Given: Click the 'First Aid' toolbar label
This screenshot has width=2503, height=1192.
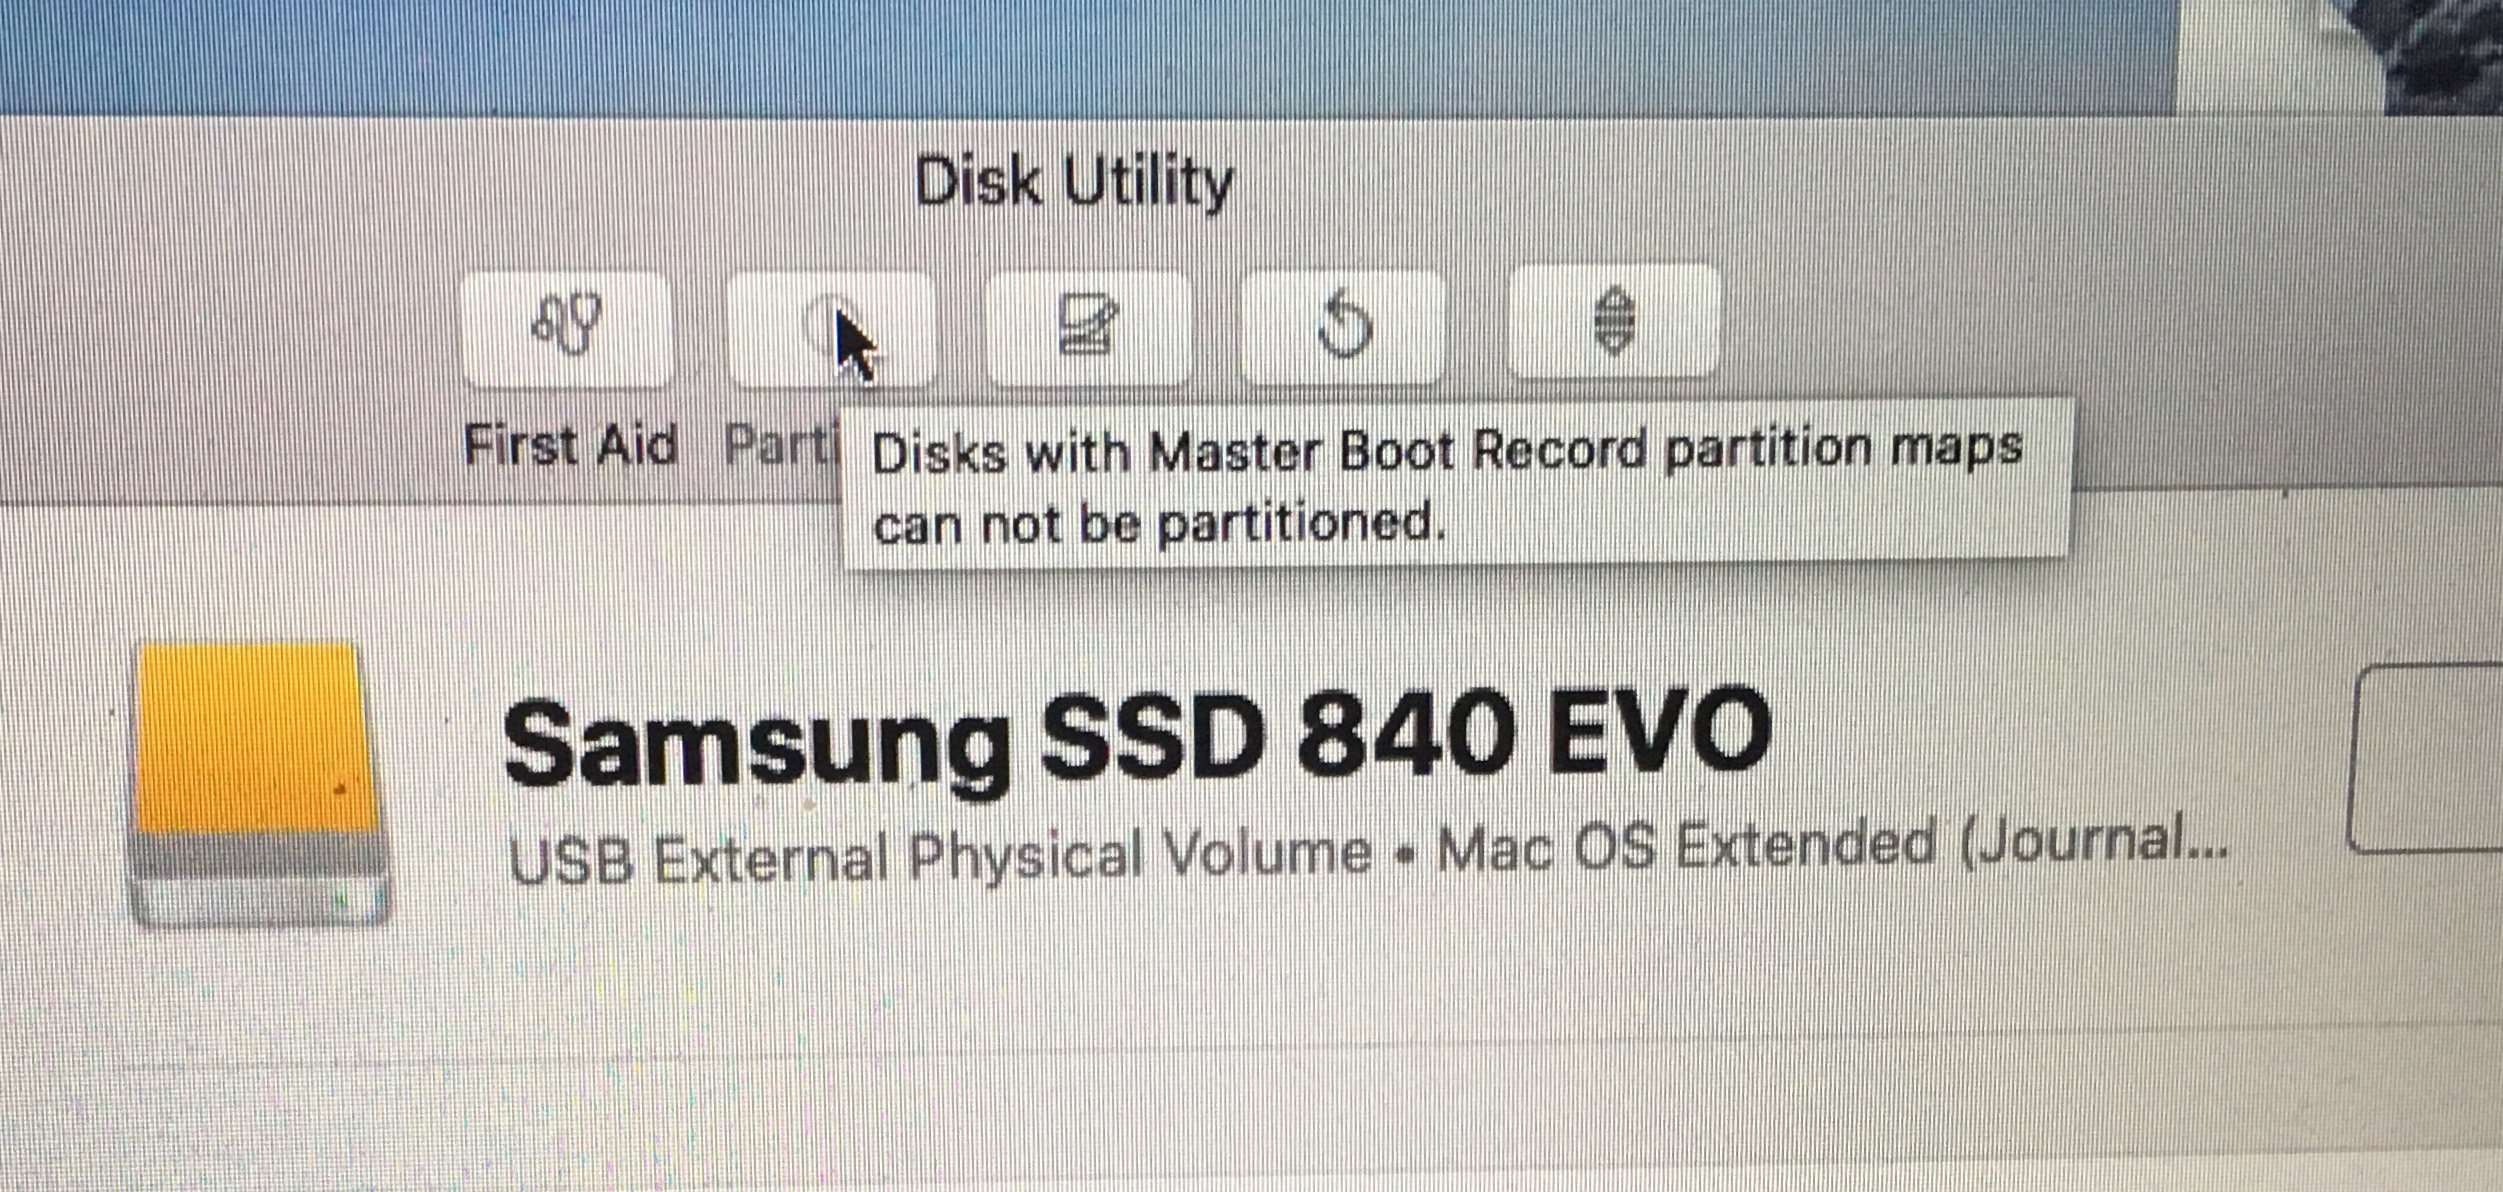Looking at the screenshot, I should pyautogui.click(x=571, y=444).
